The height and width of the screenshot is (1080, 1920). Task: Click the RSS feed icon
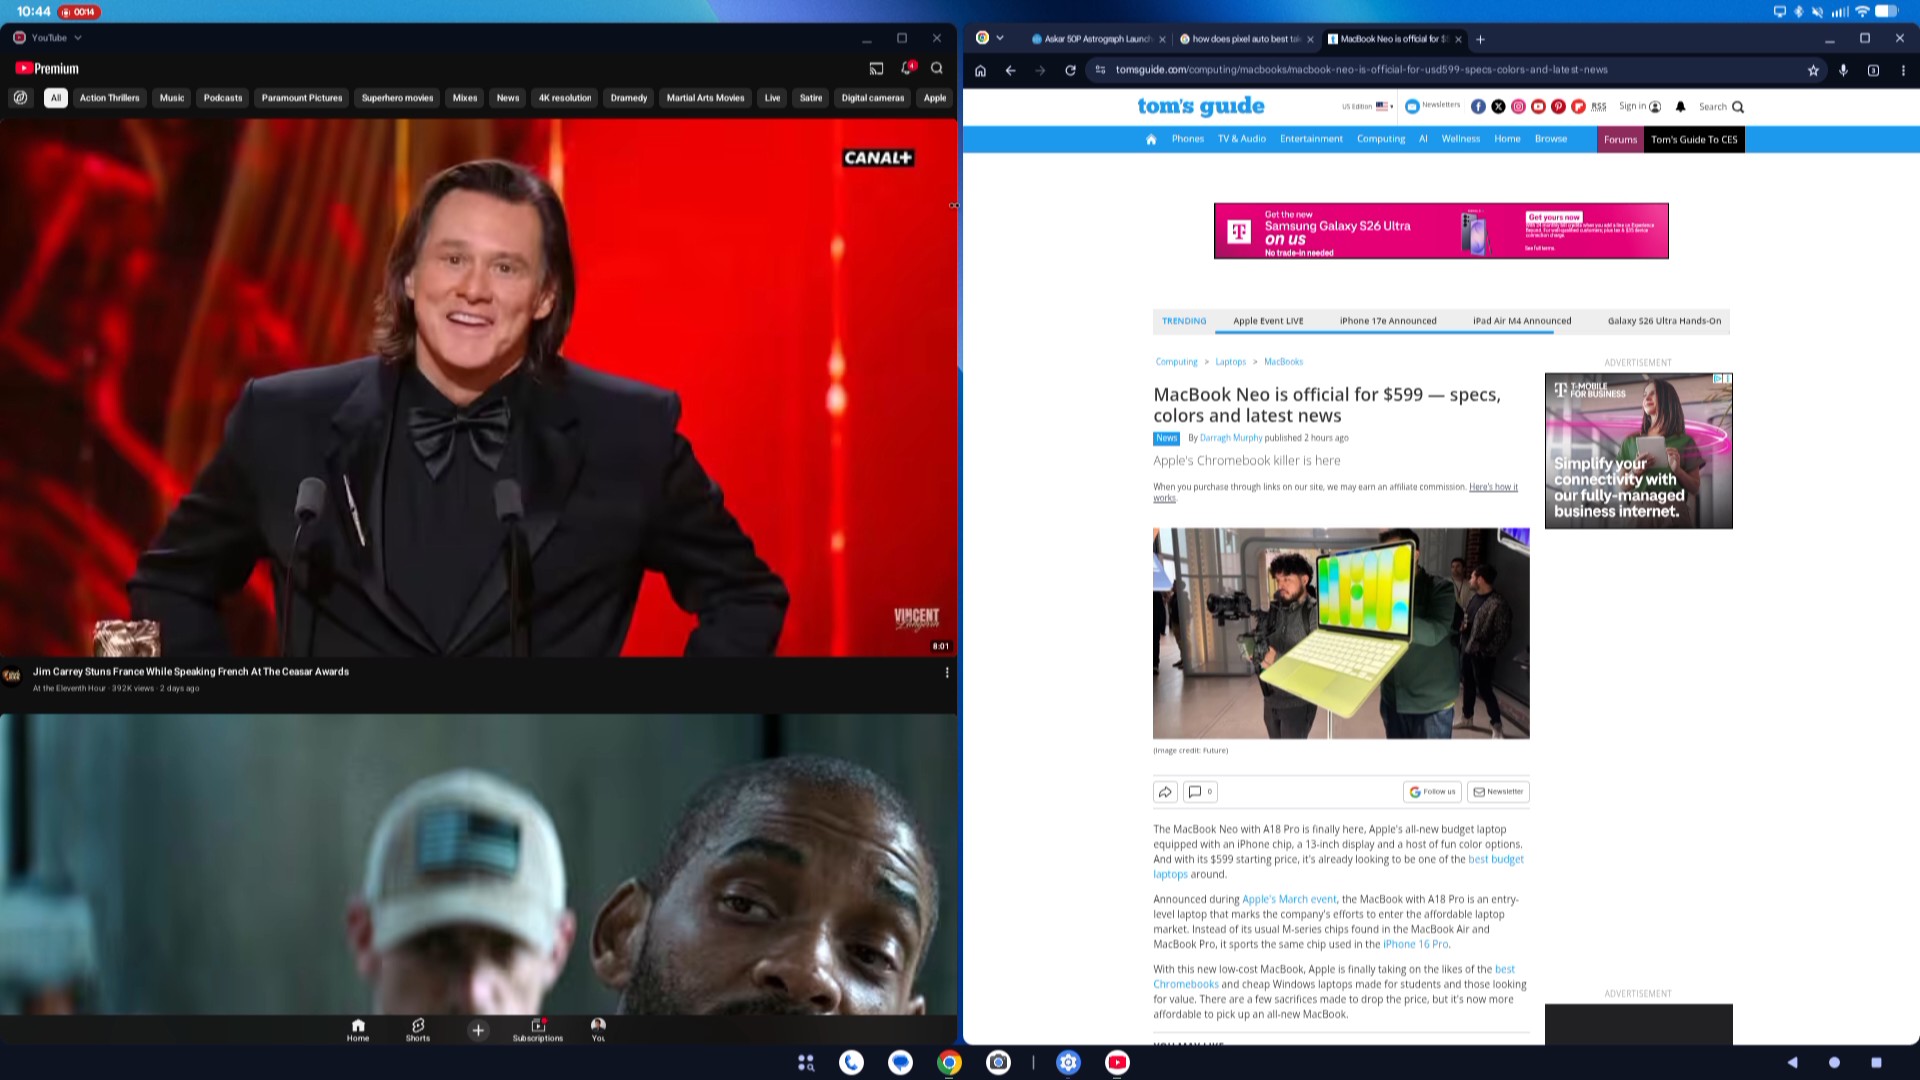tap(1598, 106)
